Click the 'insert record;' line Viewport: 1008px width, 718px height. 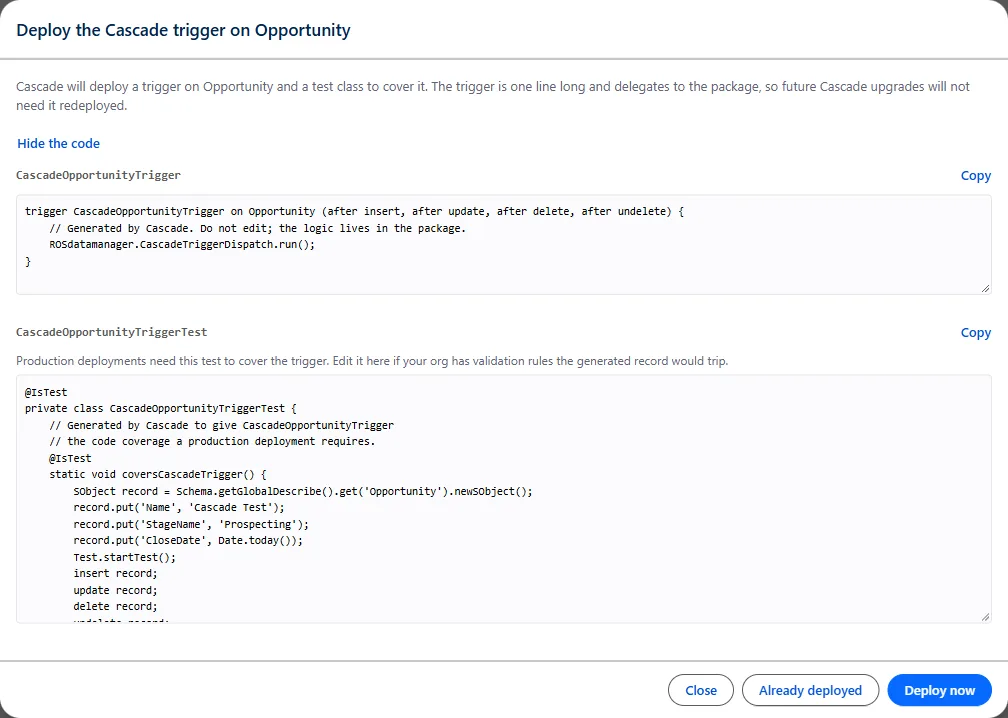pos(115,573)
